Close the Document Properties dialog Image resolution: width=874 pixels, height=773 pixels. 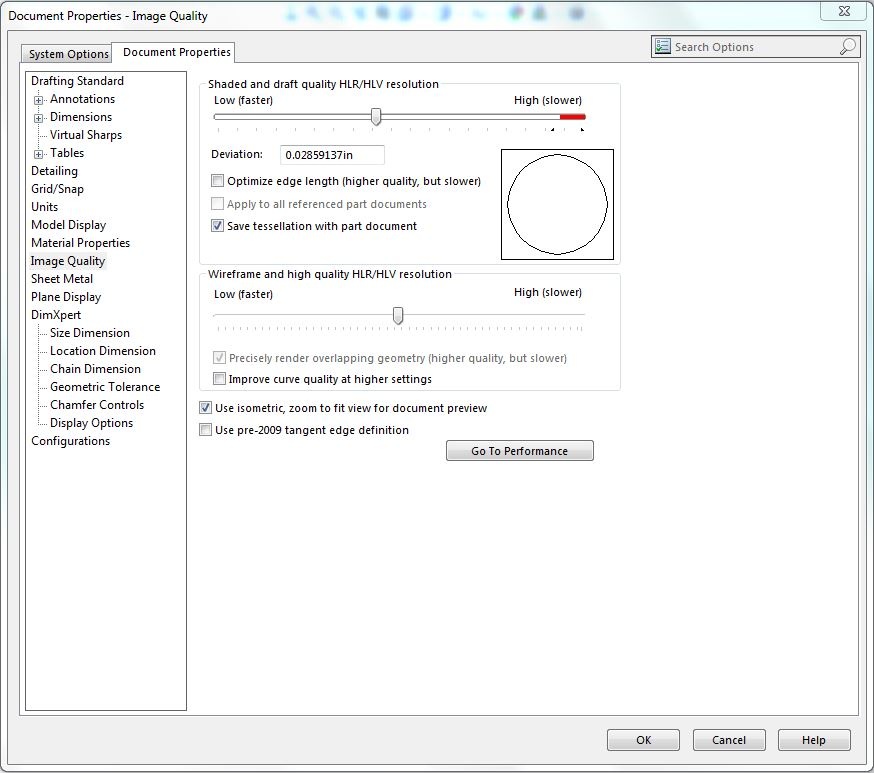pyautogui.click(x=844, y=11)
